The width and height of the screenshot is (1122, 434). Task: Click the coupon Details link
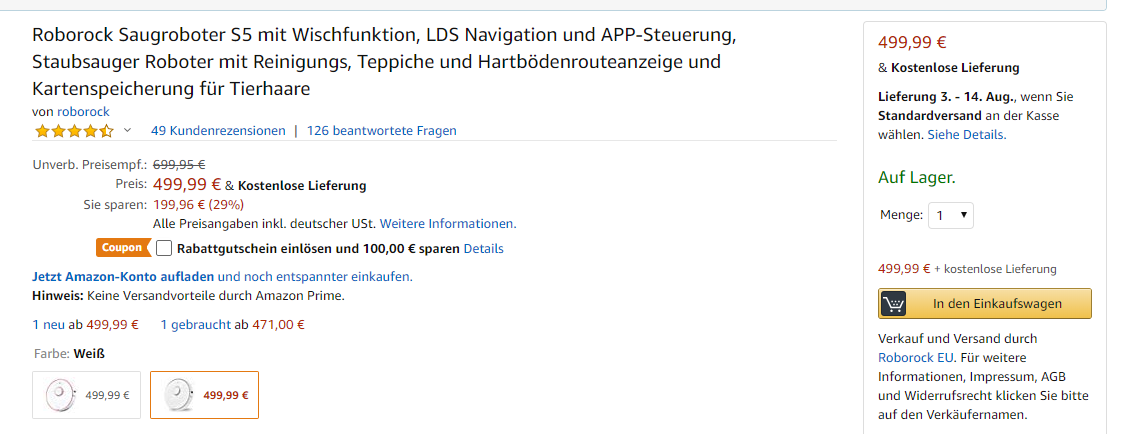coord(484,249)
